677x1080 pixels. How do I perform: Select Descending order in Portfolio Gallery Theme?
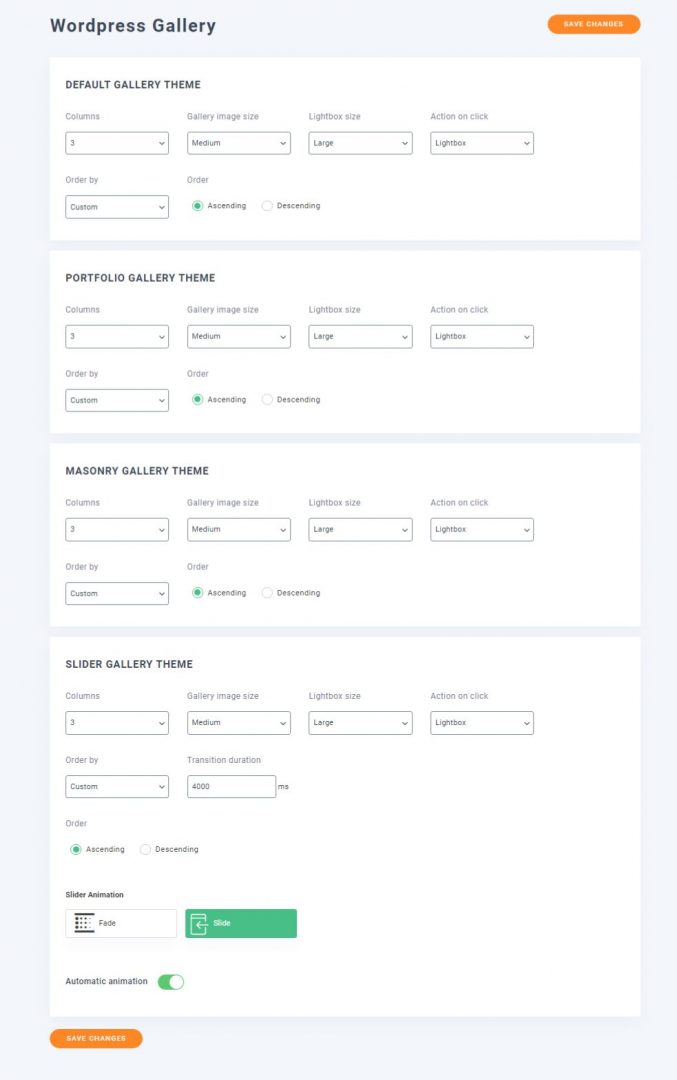pos(267,399)
